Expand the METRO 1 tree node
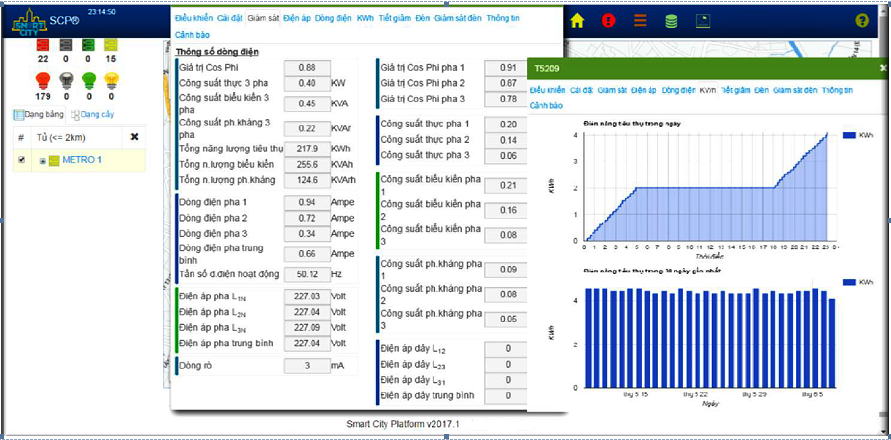891x440 pixels. [x=42, y=161]
